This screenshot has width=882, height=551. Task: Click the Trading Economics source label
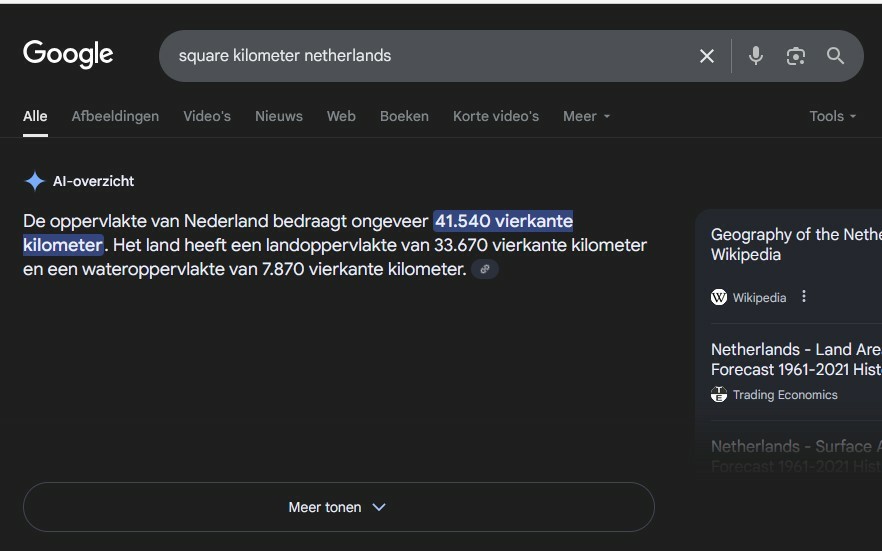tap(785, 395)
